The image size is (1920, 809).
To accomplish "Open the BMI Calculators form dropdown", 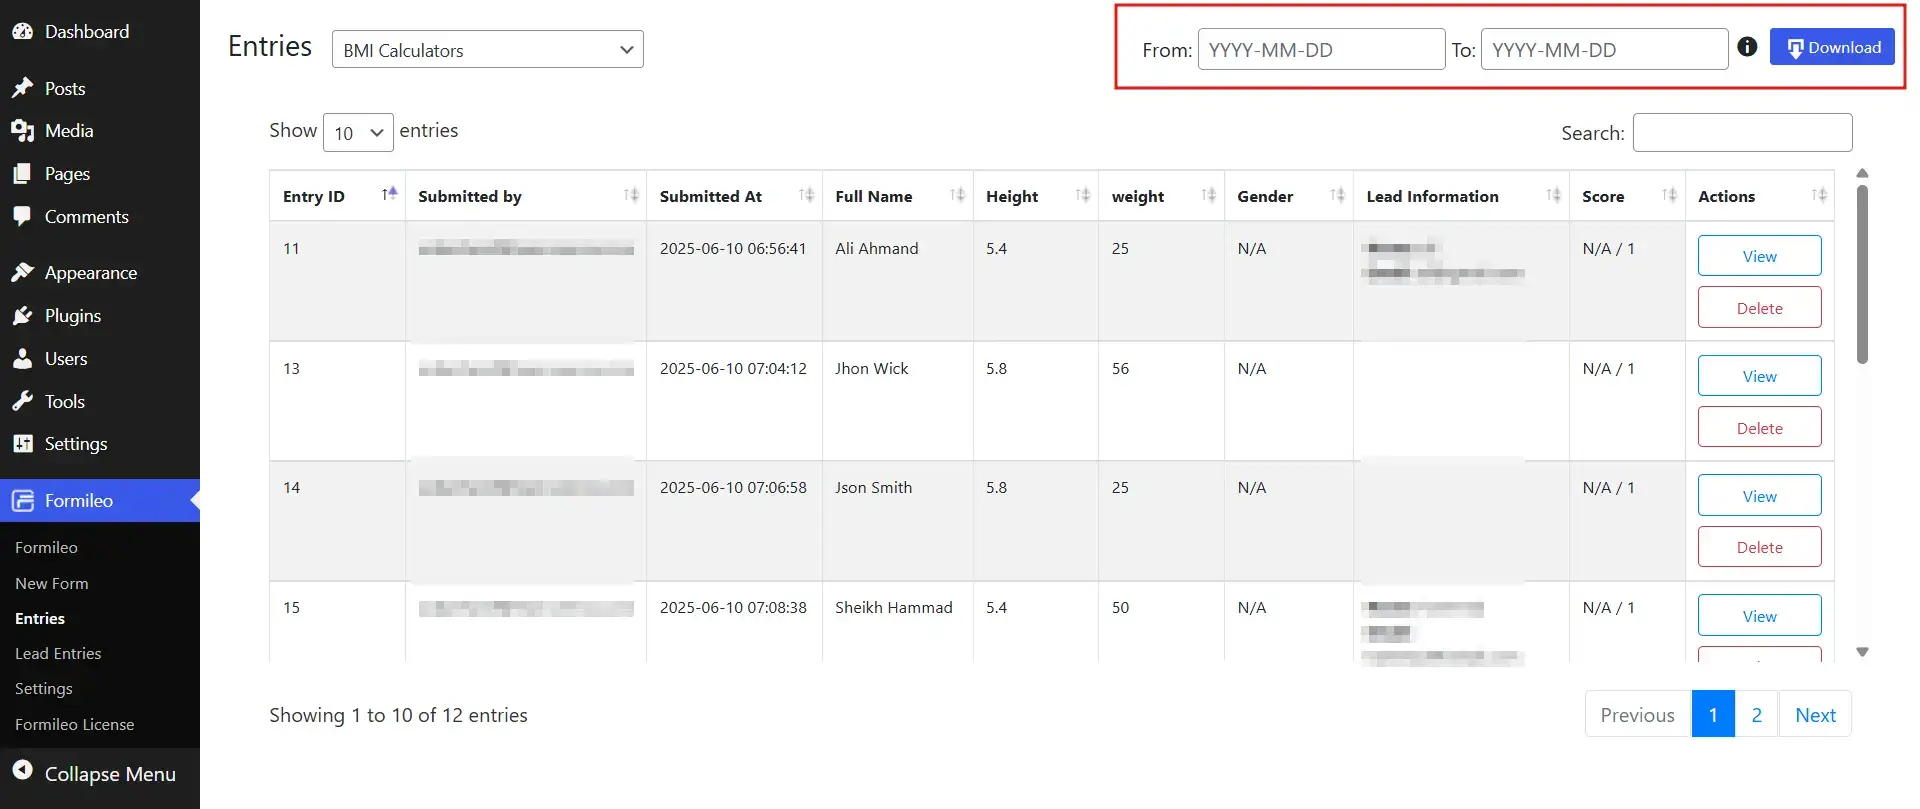I will (487, 50).
